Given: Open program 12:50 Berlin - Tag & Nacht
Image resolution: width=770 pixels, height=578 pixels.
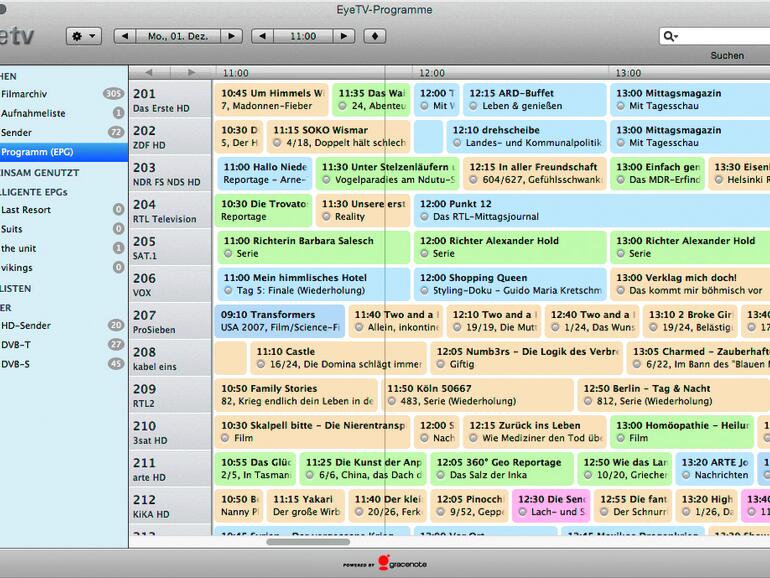Looking at the screenshot, I should [674, 395].
